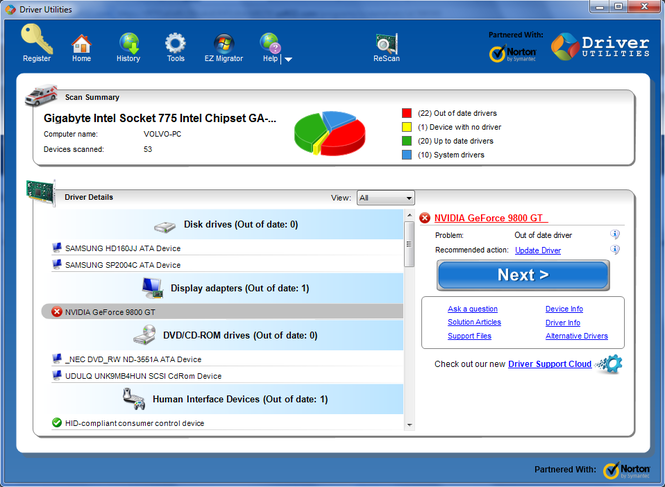Click the Driver Utilities logo

coord(600,47)
